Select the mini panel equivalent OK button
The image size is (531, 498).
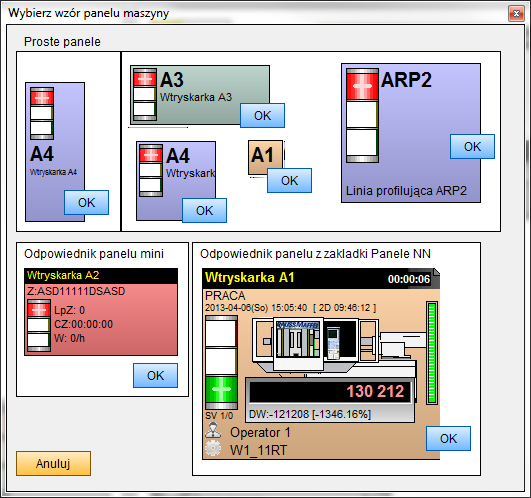[155, 375]
